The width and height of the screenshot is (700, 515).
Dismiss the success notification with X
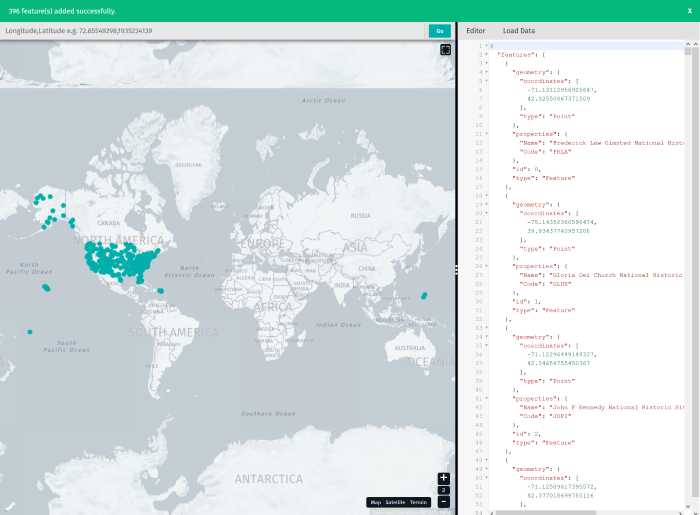click(690, 11)
